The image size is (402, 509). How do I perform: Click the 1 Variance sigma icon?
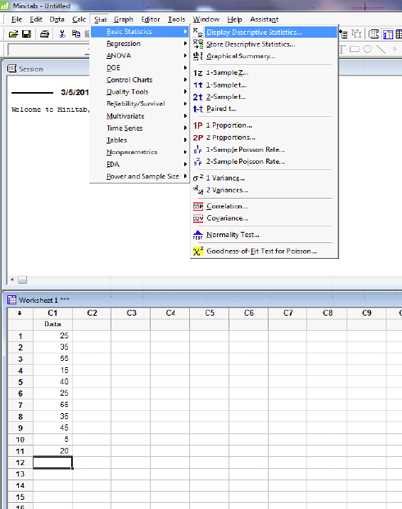pyautogui.click(x=198, y=178)
